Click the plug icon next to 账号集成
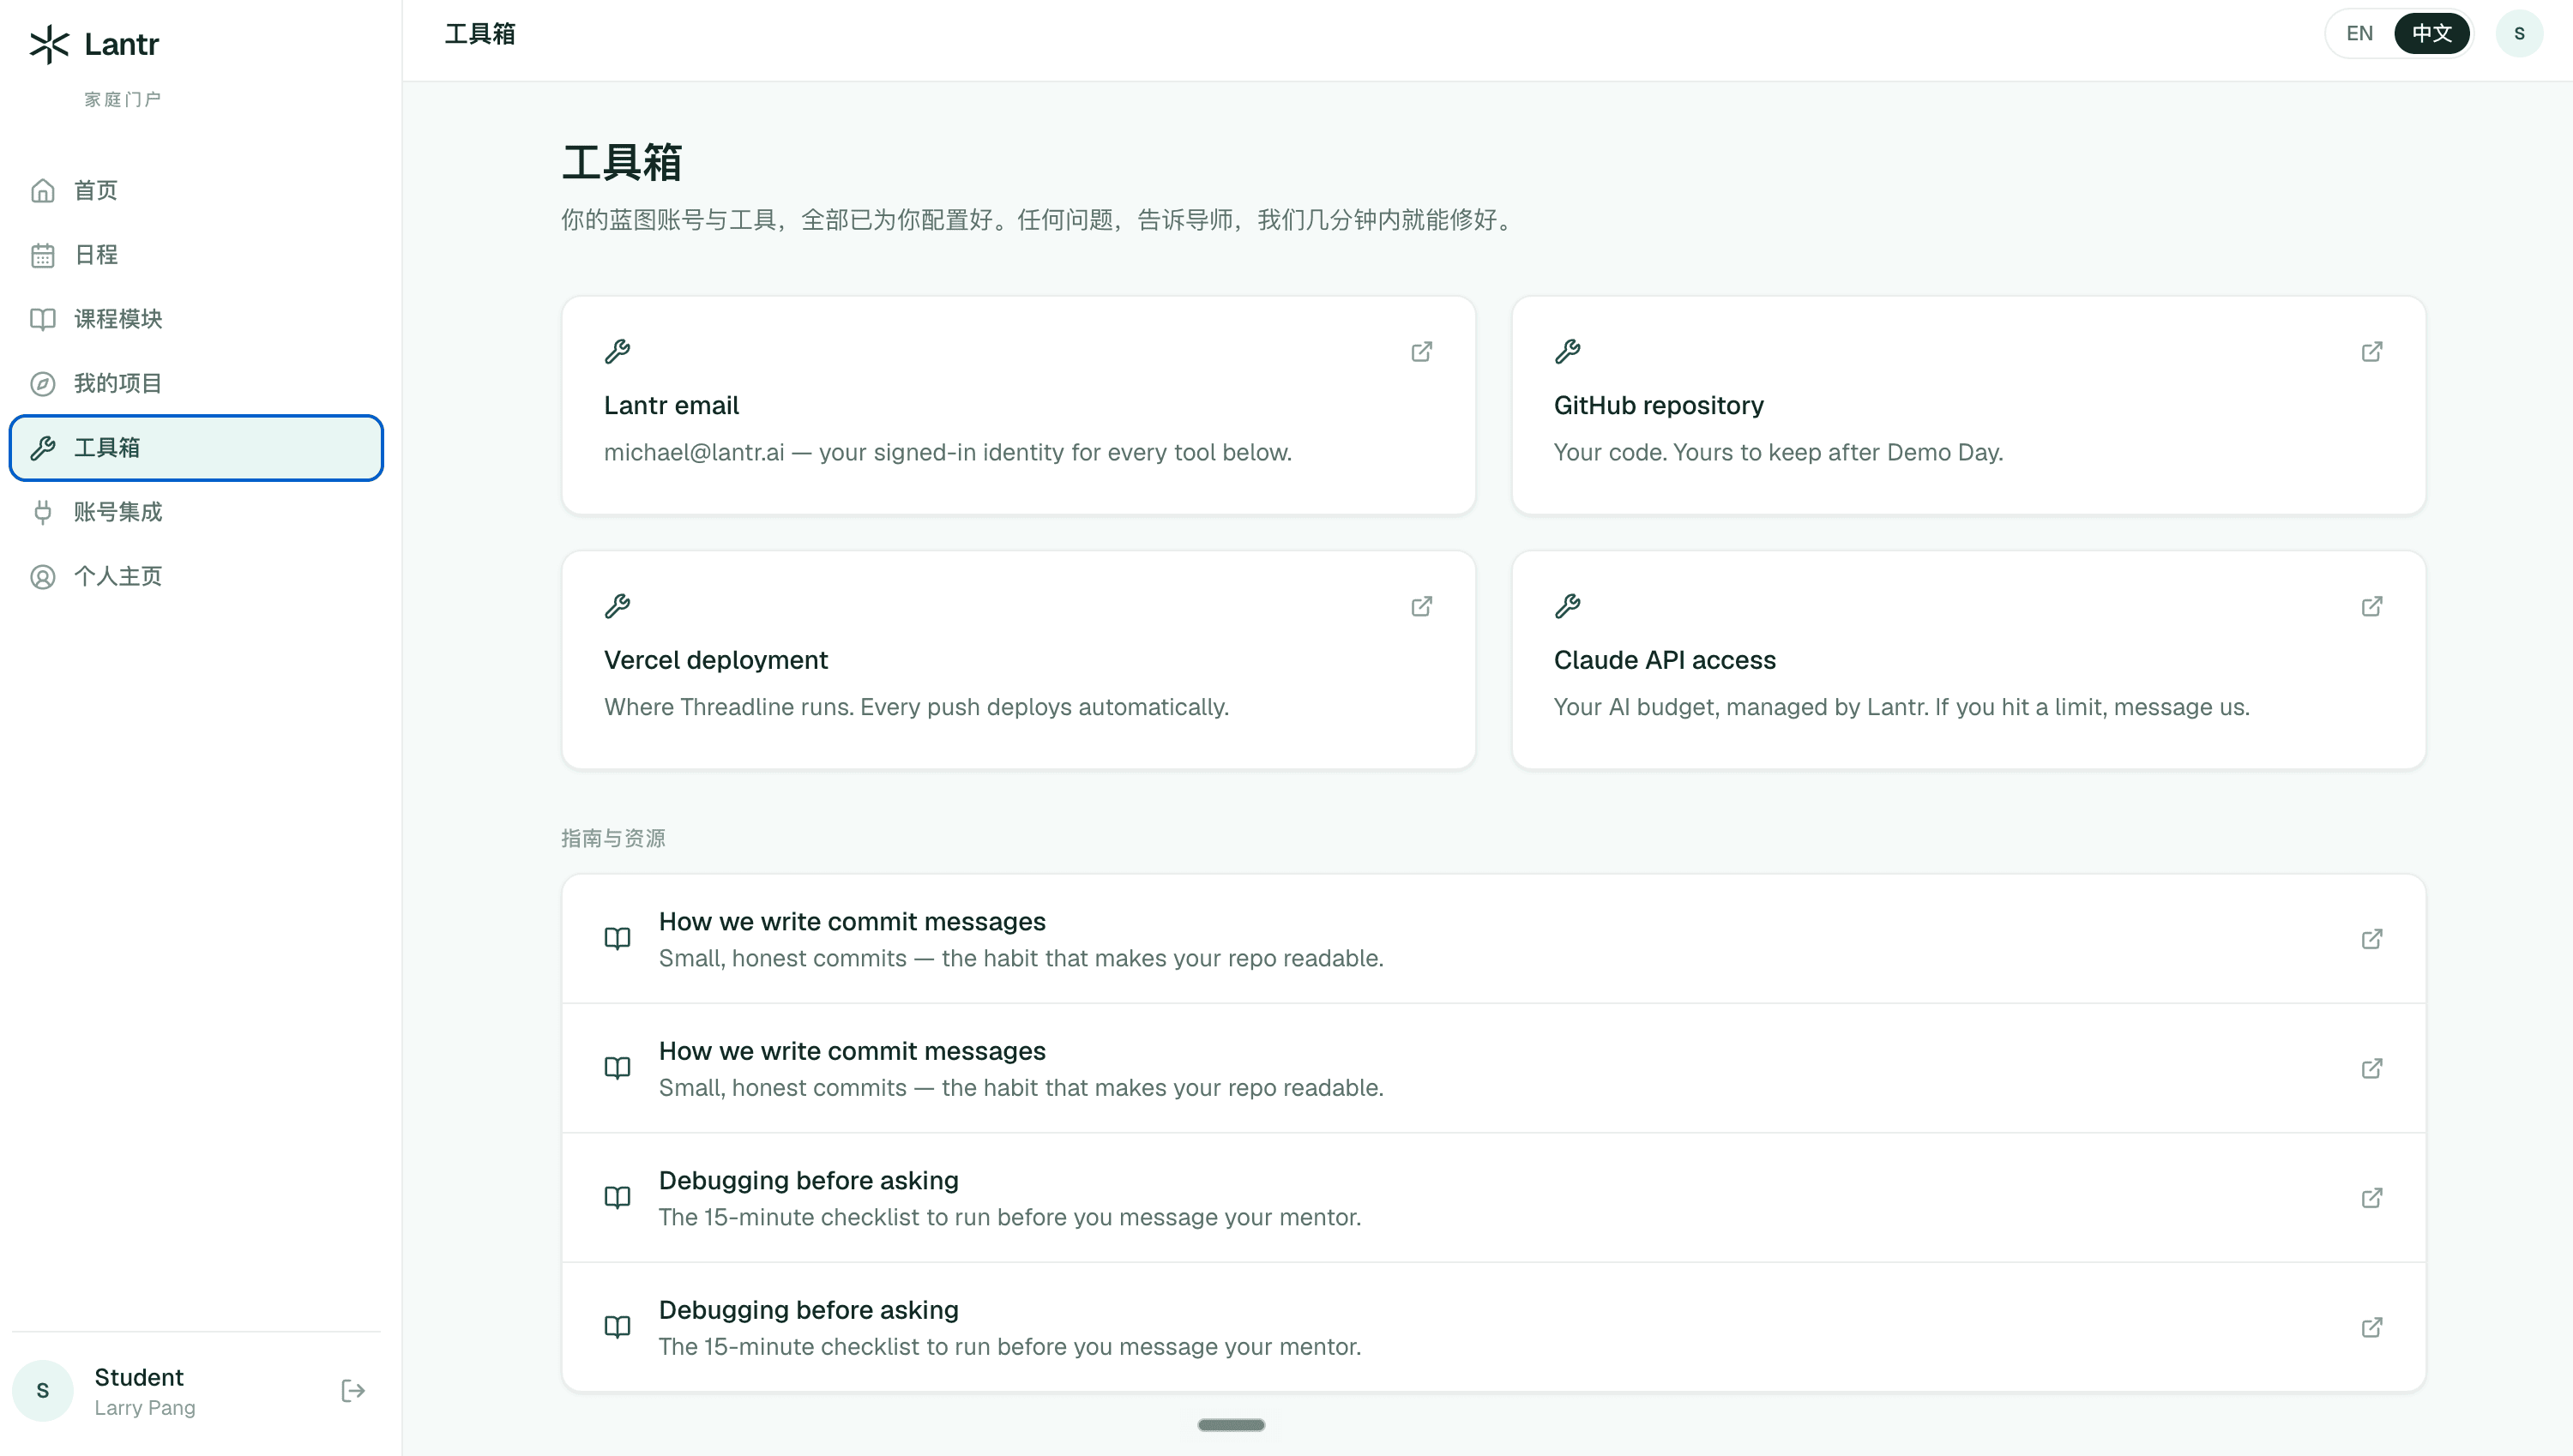 tap(42, 512)
